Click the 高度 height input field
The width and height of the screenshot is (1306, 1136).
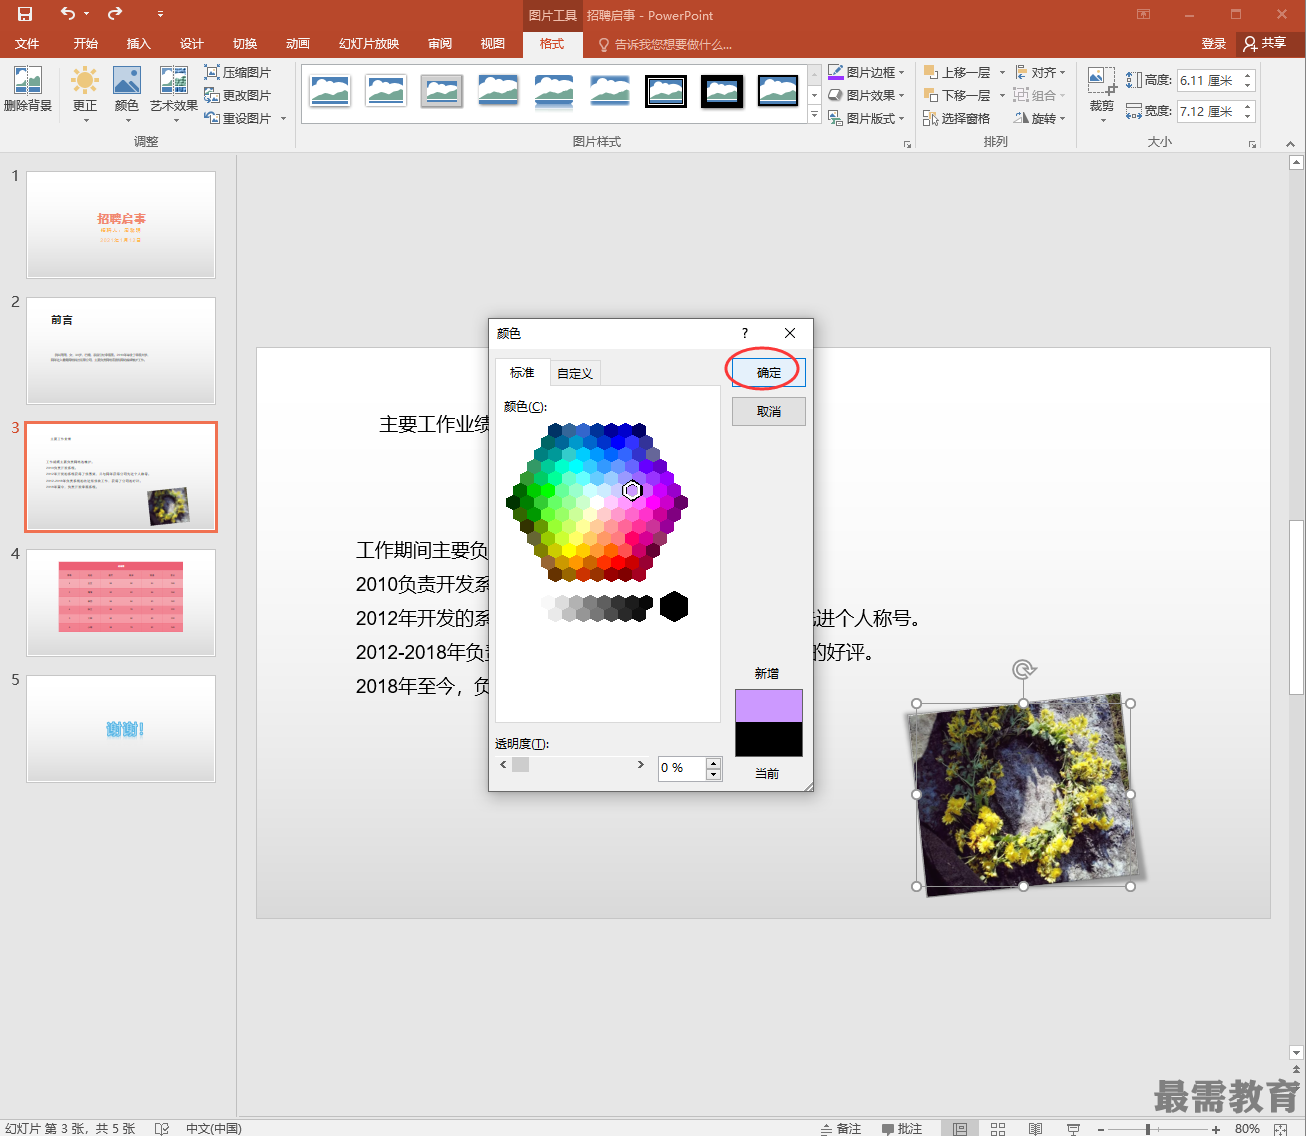coord(1210,80)
